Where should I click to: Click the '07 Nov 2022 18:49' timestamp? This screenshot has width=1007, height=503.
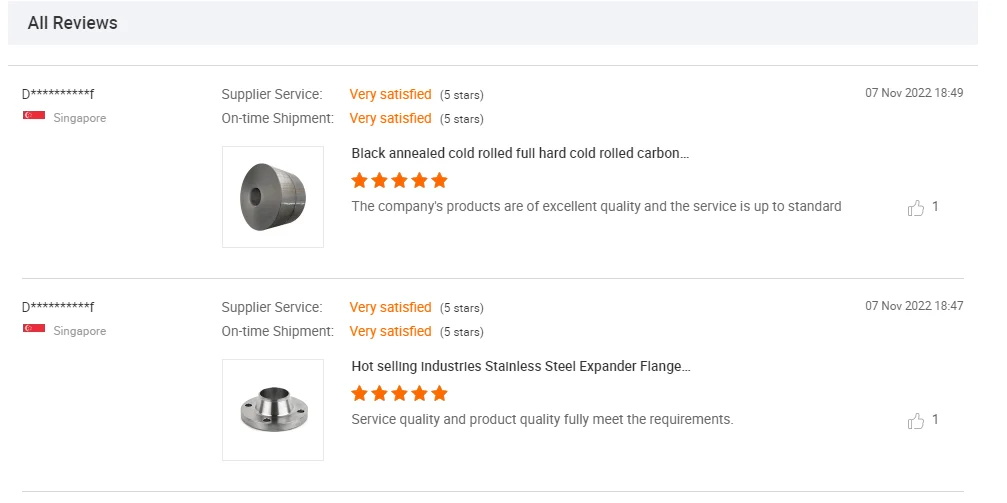pyautogui.click(x=914, y=93)
